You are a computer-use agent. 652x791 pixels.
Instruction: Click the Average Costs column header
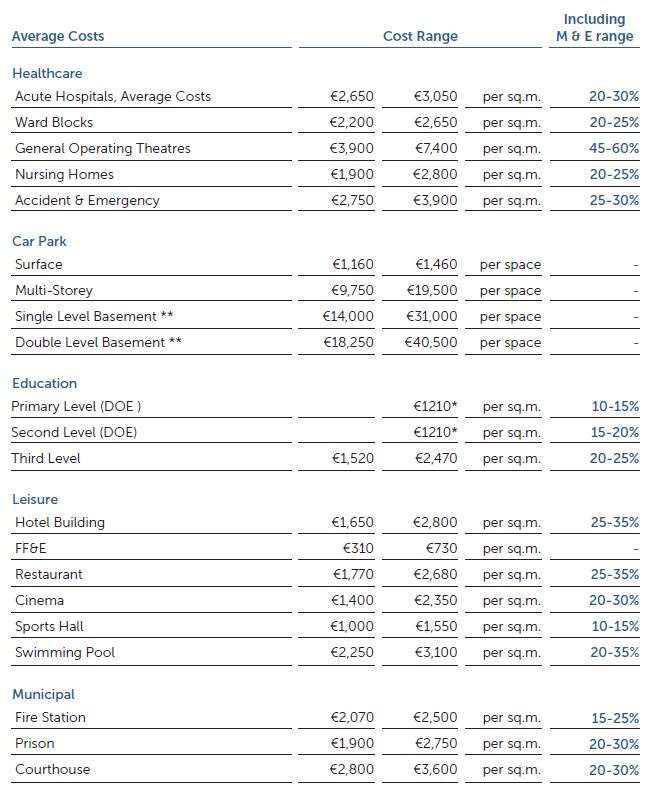58,37
